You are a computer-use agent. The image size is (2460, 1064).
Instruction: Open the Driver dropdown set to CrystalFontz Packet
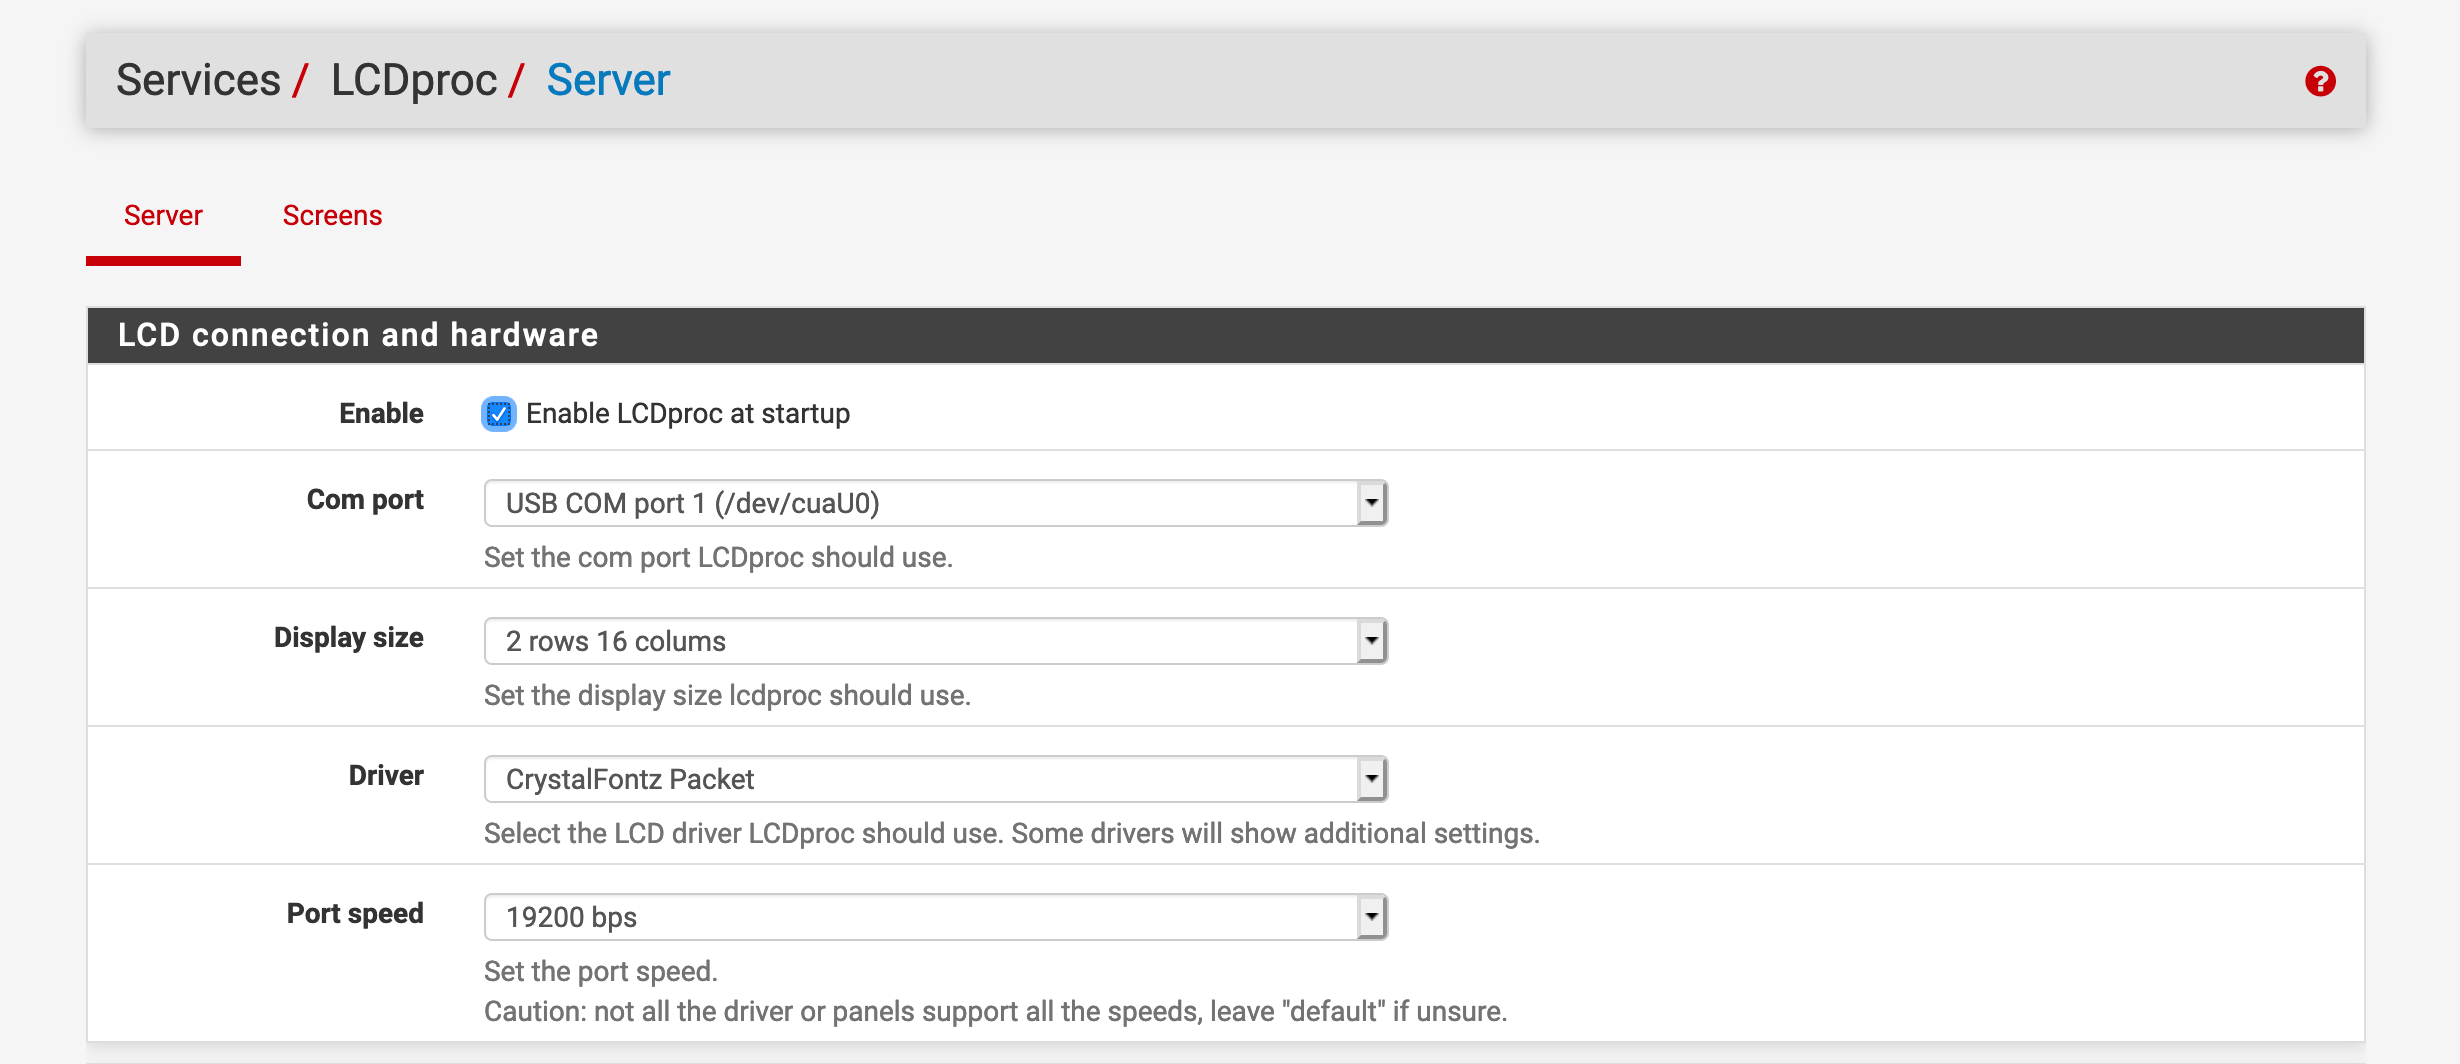coord(935,779)
